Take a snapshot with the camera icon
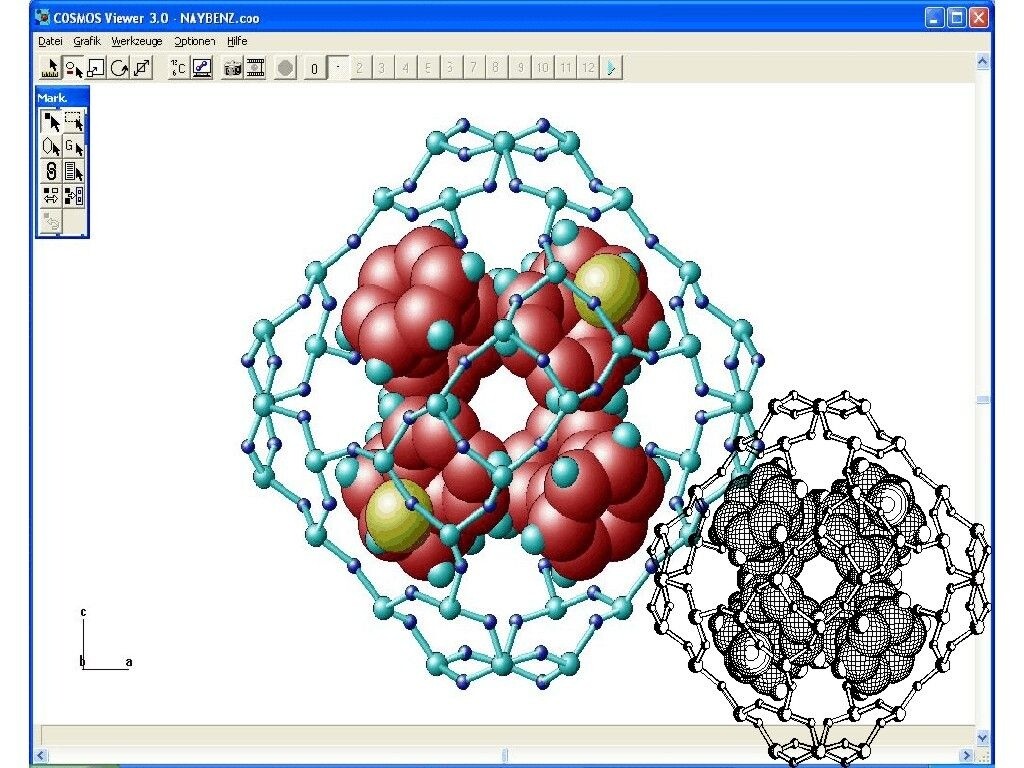The image size is (1024, 768). tap(232, 68)
